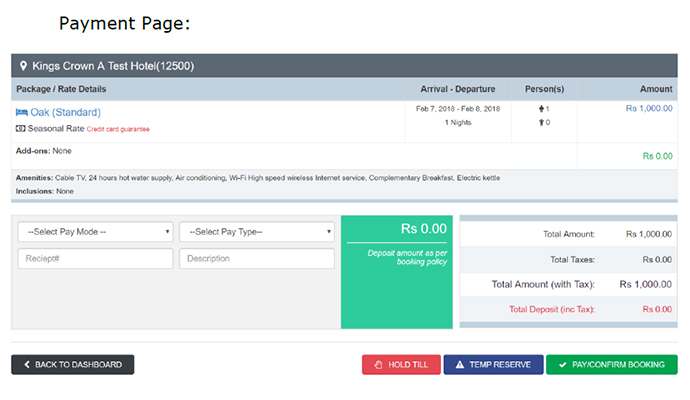The height and width of the screenshot is (400, 690).
Task: Open the Select Pay Type dropdown
Action: point(257,232)
